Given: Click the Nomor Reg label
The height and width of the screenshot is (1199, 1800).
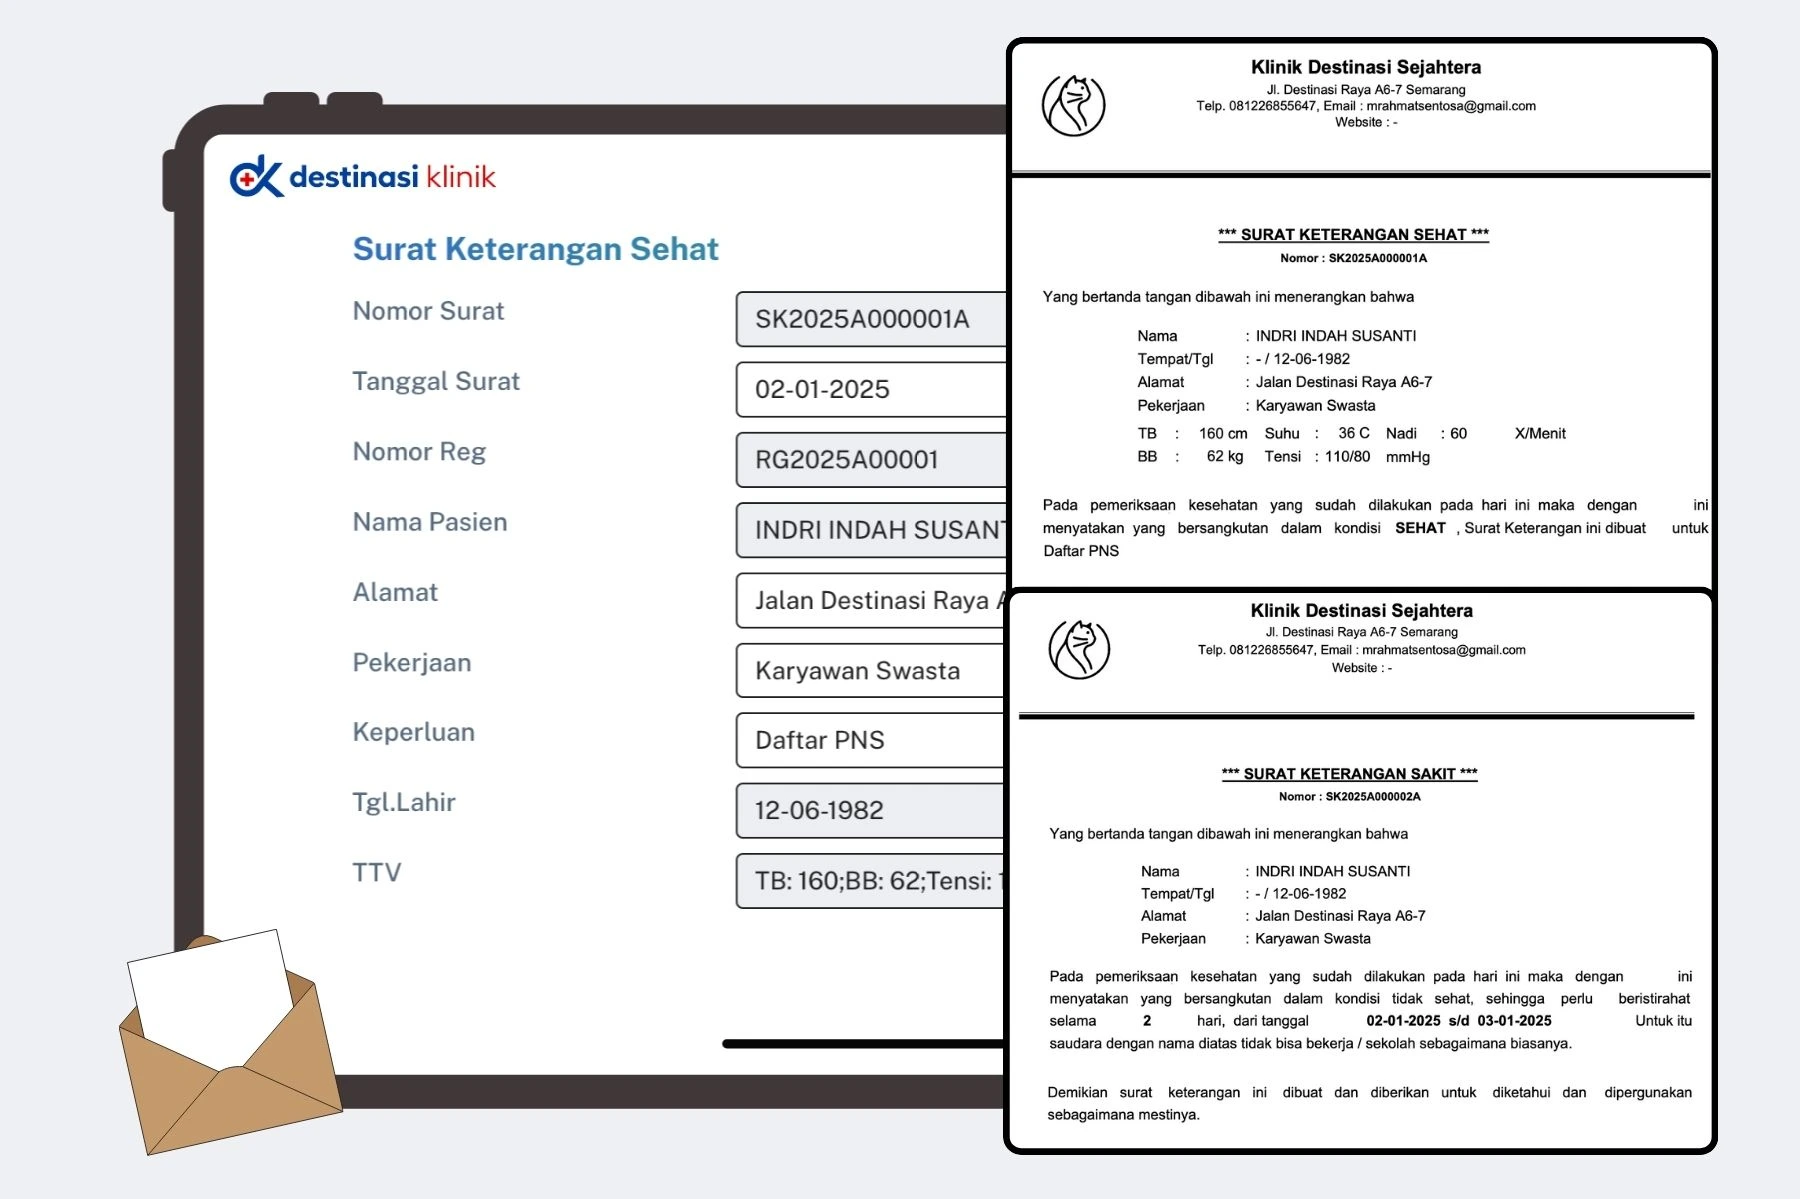Looking at the screenshot, I should pos(419,452).
